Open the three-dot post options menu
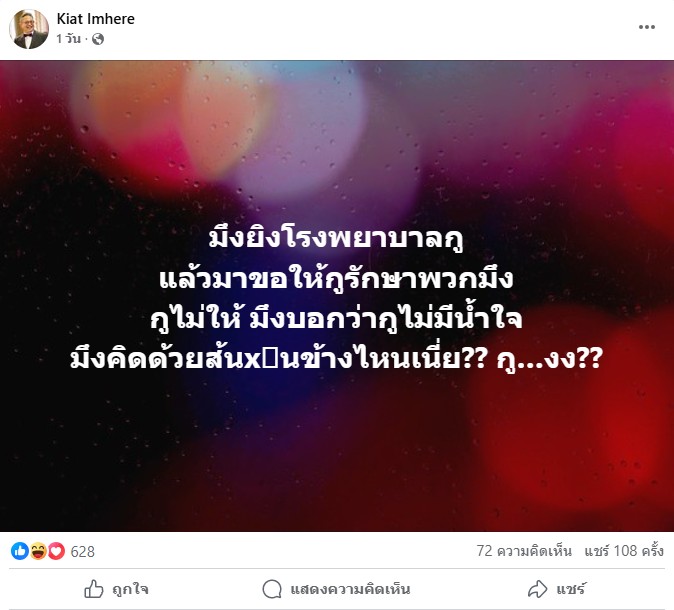Image resolution: width=674 pixels, height=610 pixels. 646,27
